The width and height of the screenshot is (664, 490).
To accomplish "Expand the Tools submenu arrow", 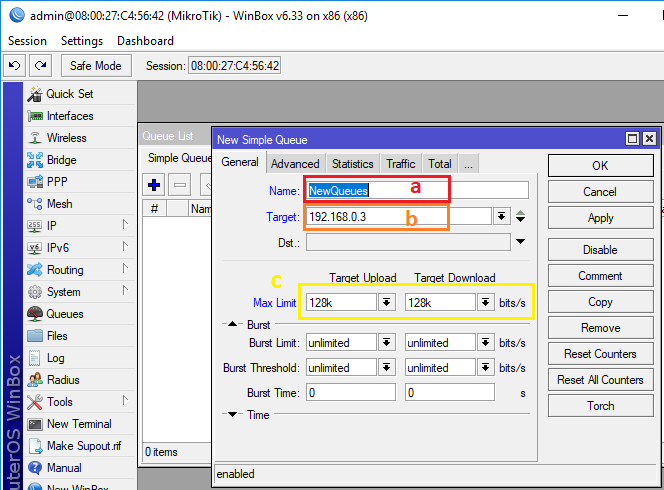I will click(125, 400).
